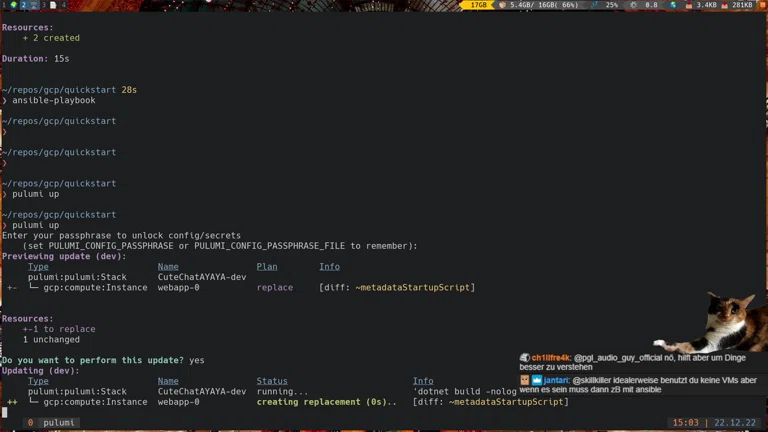Click the 281KB network upload value

click(743, 5)
